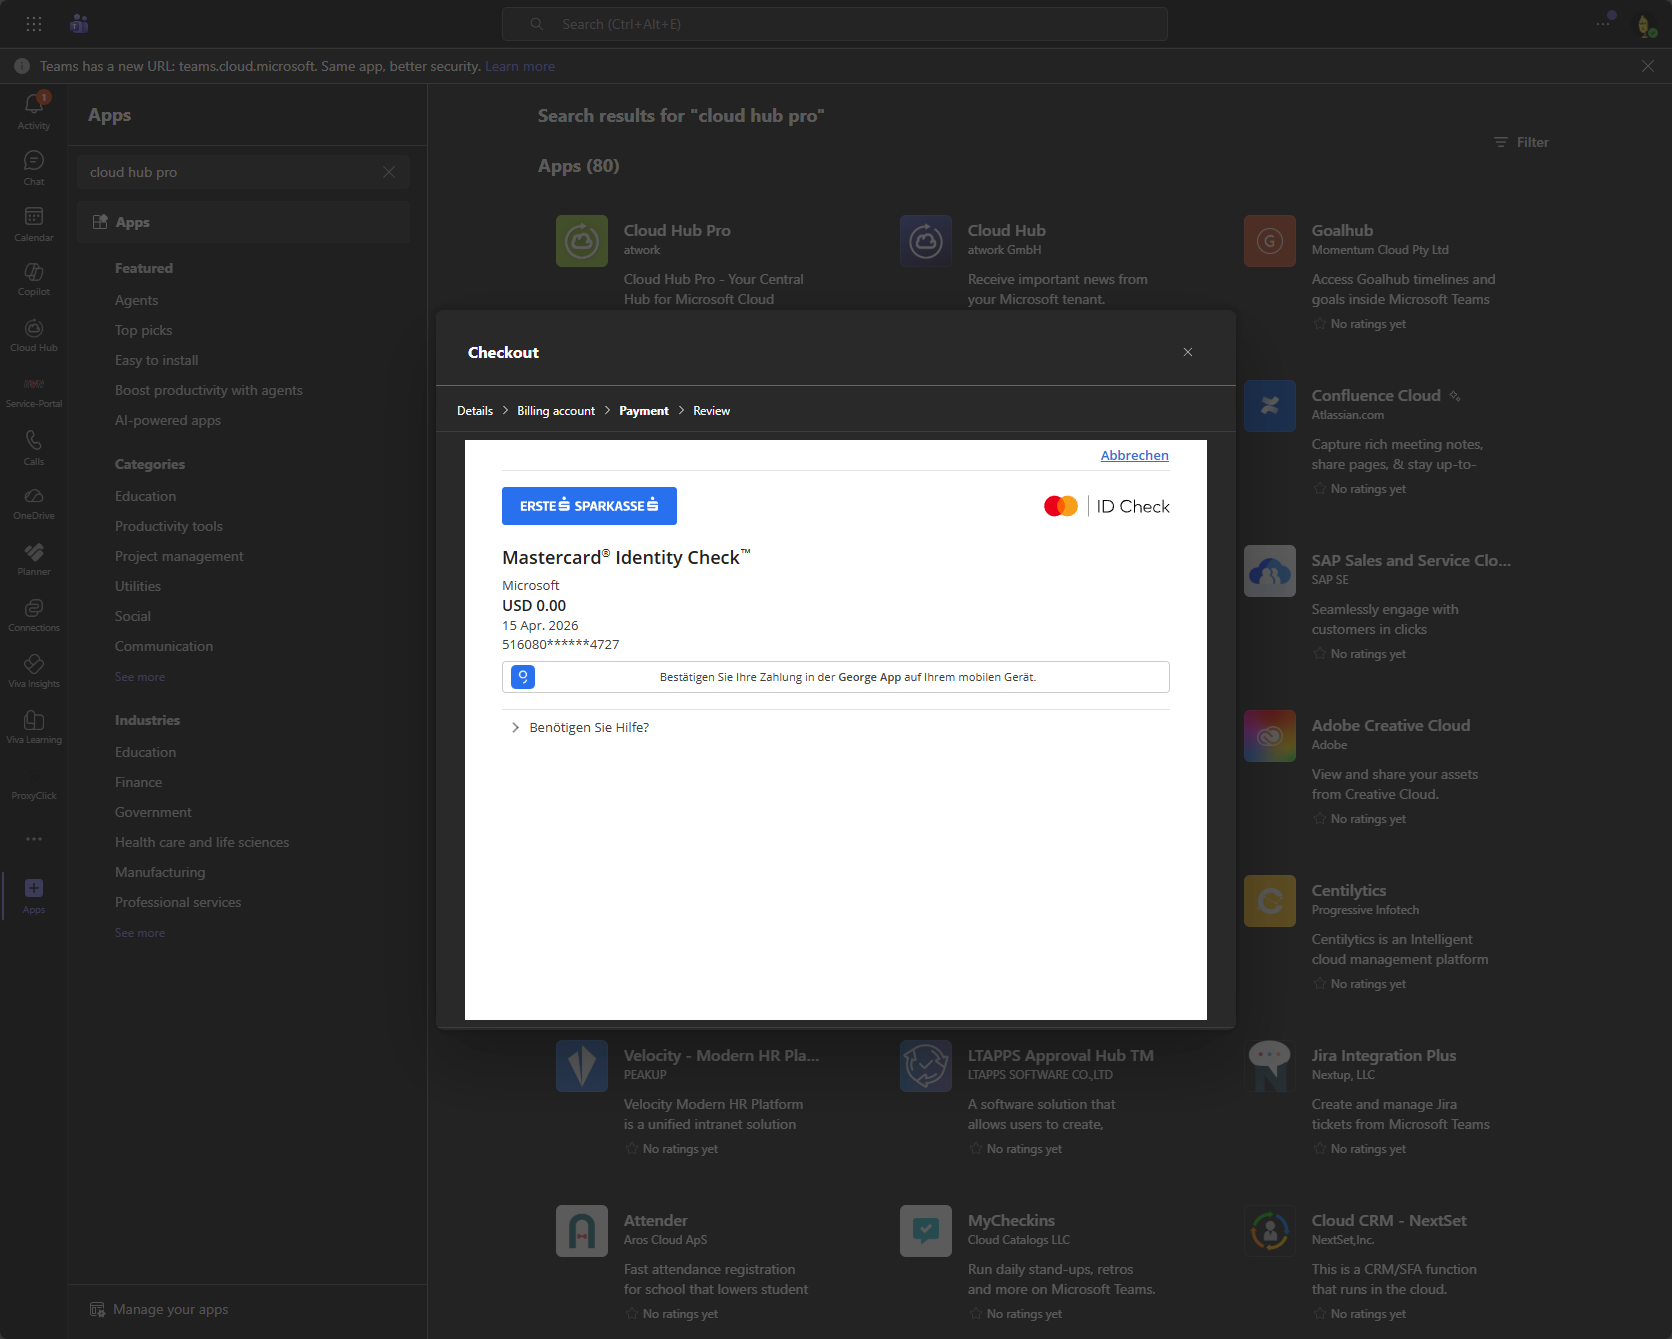Open Boost productivity with agents
This screenshot has height=1339, width=1672.
click(208, 390)
